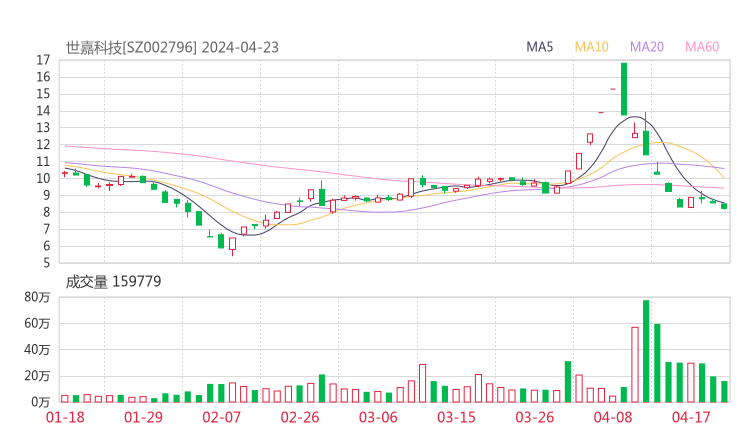
Task: Click the 5 price axis label
Action: (46, 263)
